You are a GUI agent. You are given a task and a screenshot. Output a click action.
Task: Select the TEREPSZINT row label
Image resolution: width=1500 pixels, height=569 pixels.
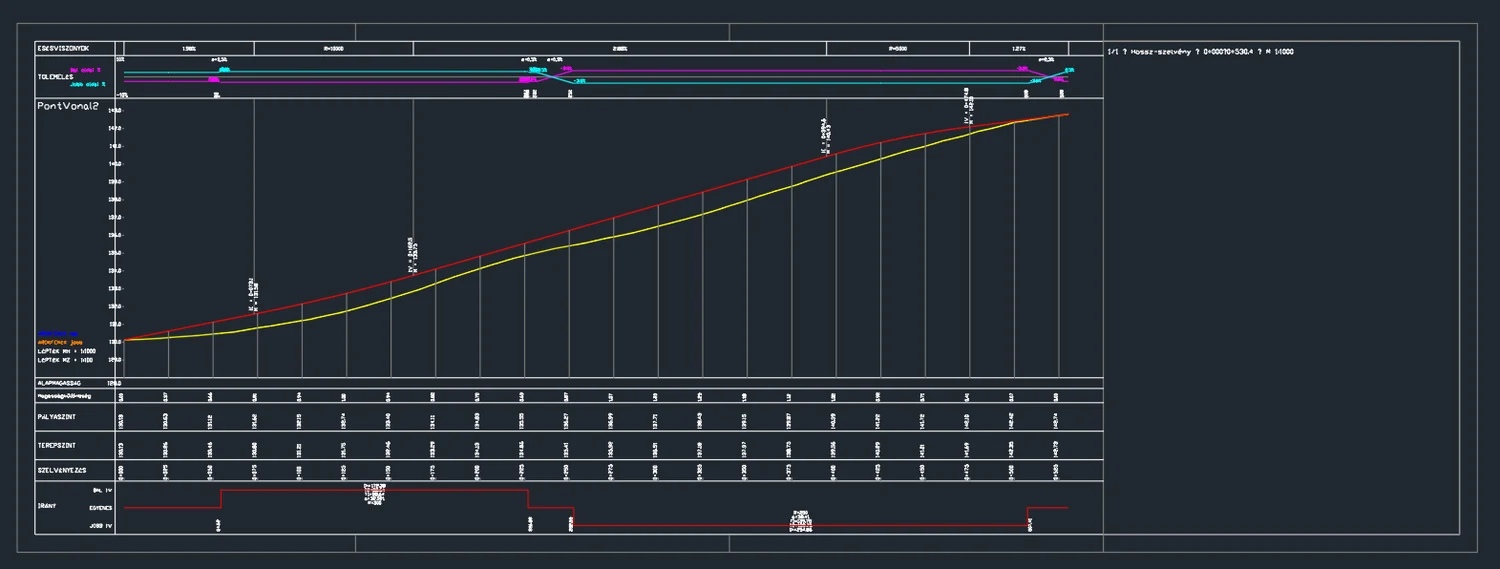pos(55,445)
